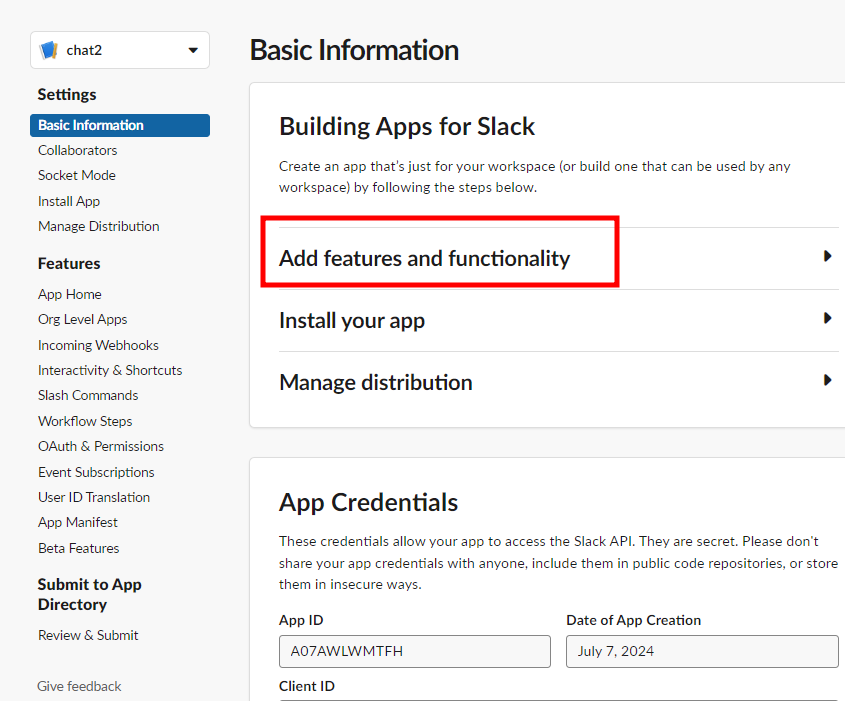Select Basic Information in Settings
The image size is (845, 701).
click(x=120, y=125)
